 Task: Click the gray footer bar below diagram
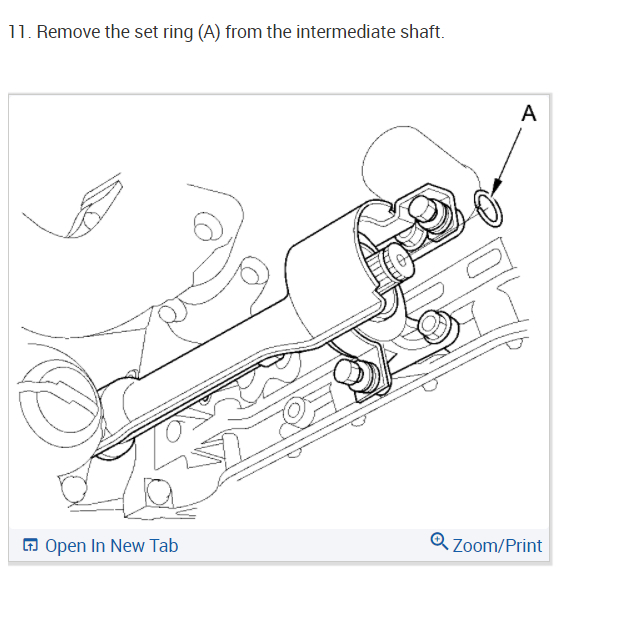[279, 545]
